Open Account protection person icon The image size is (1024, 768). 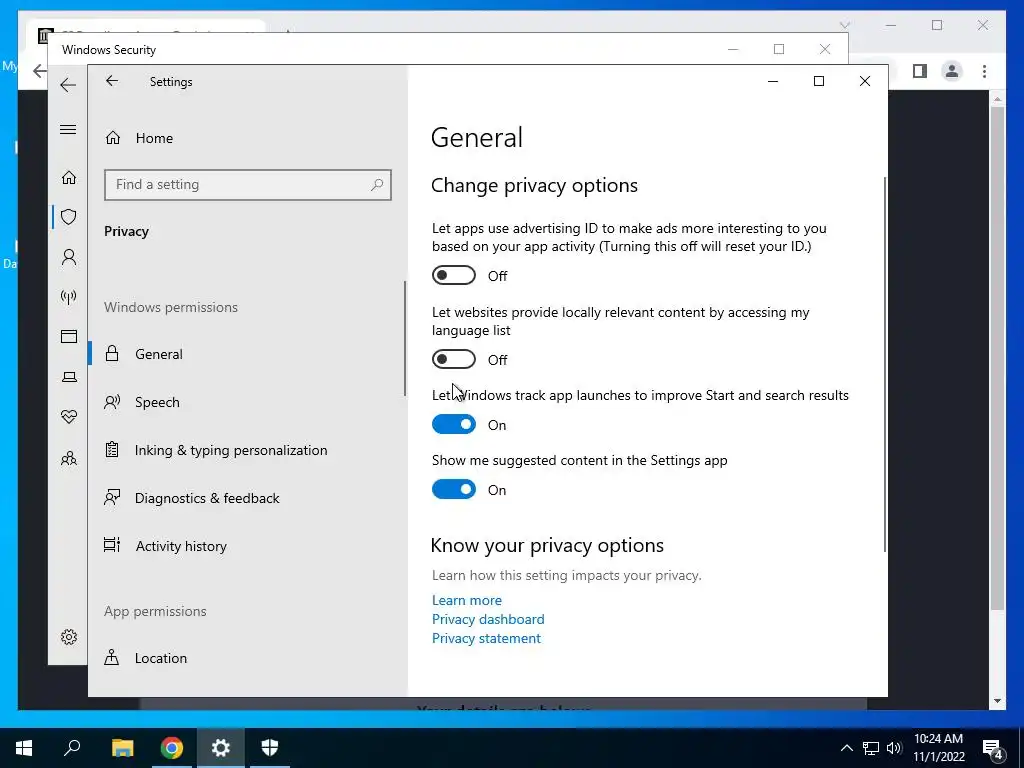point(69,257)
